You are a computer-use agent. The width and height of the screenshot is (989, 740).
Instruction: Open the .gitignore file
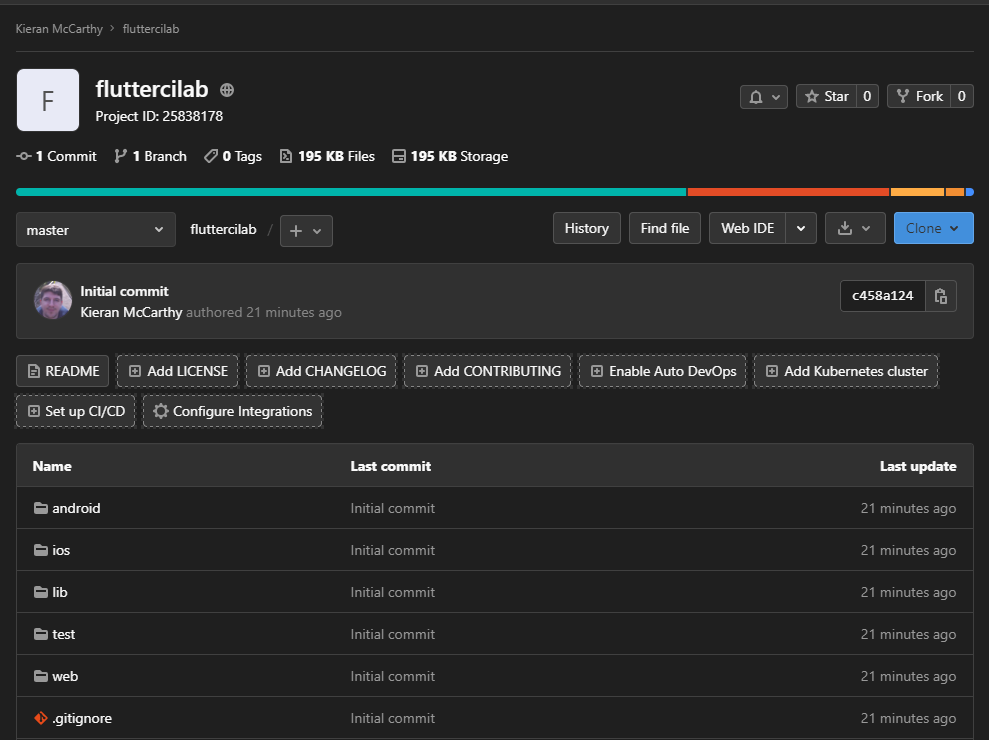pyautogui.click(x=82, y=718)
